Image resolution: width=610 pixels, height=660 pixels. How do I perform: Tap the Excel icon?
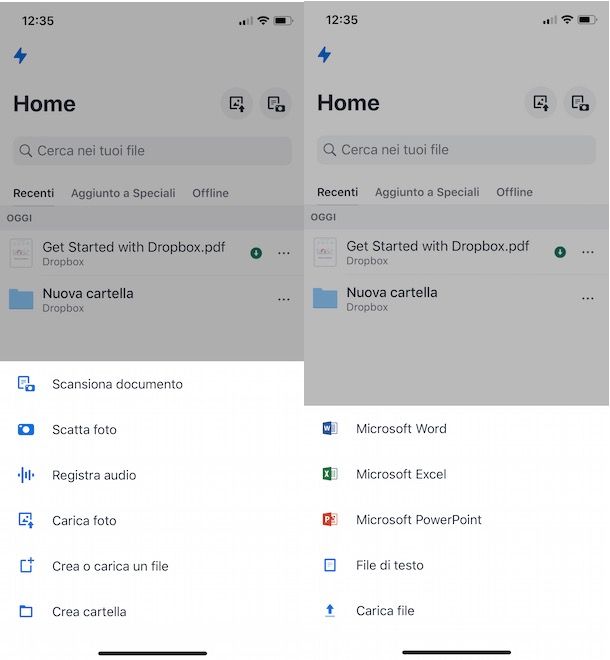pos(330,474)
